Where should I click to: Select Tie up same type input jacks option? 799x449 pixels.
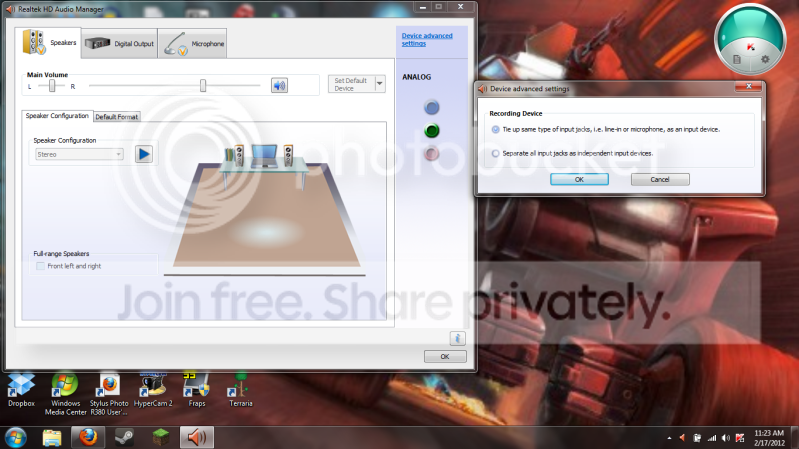click(x=495, y=129)
